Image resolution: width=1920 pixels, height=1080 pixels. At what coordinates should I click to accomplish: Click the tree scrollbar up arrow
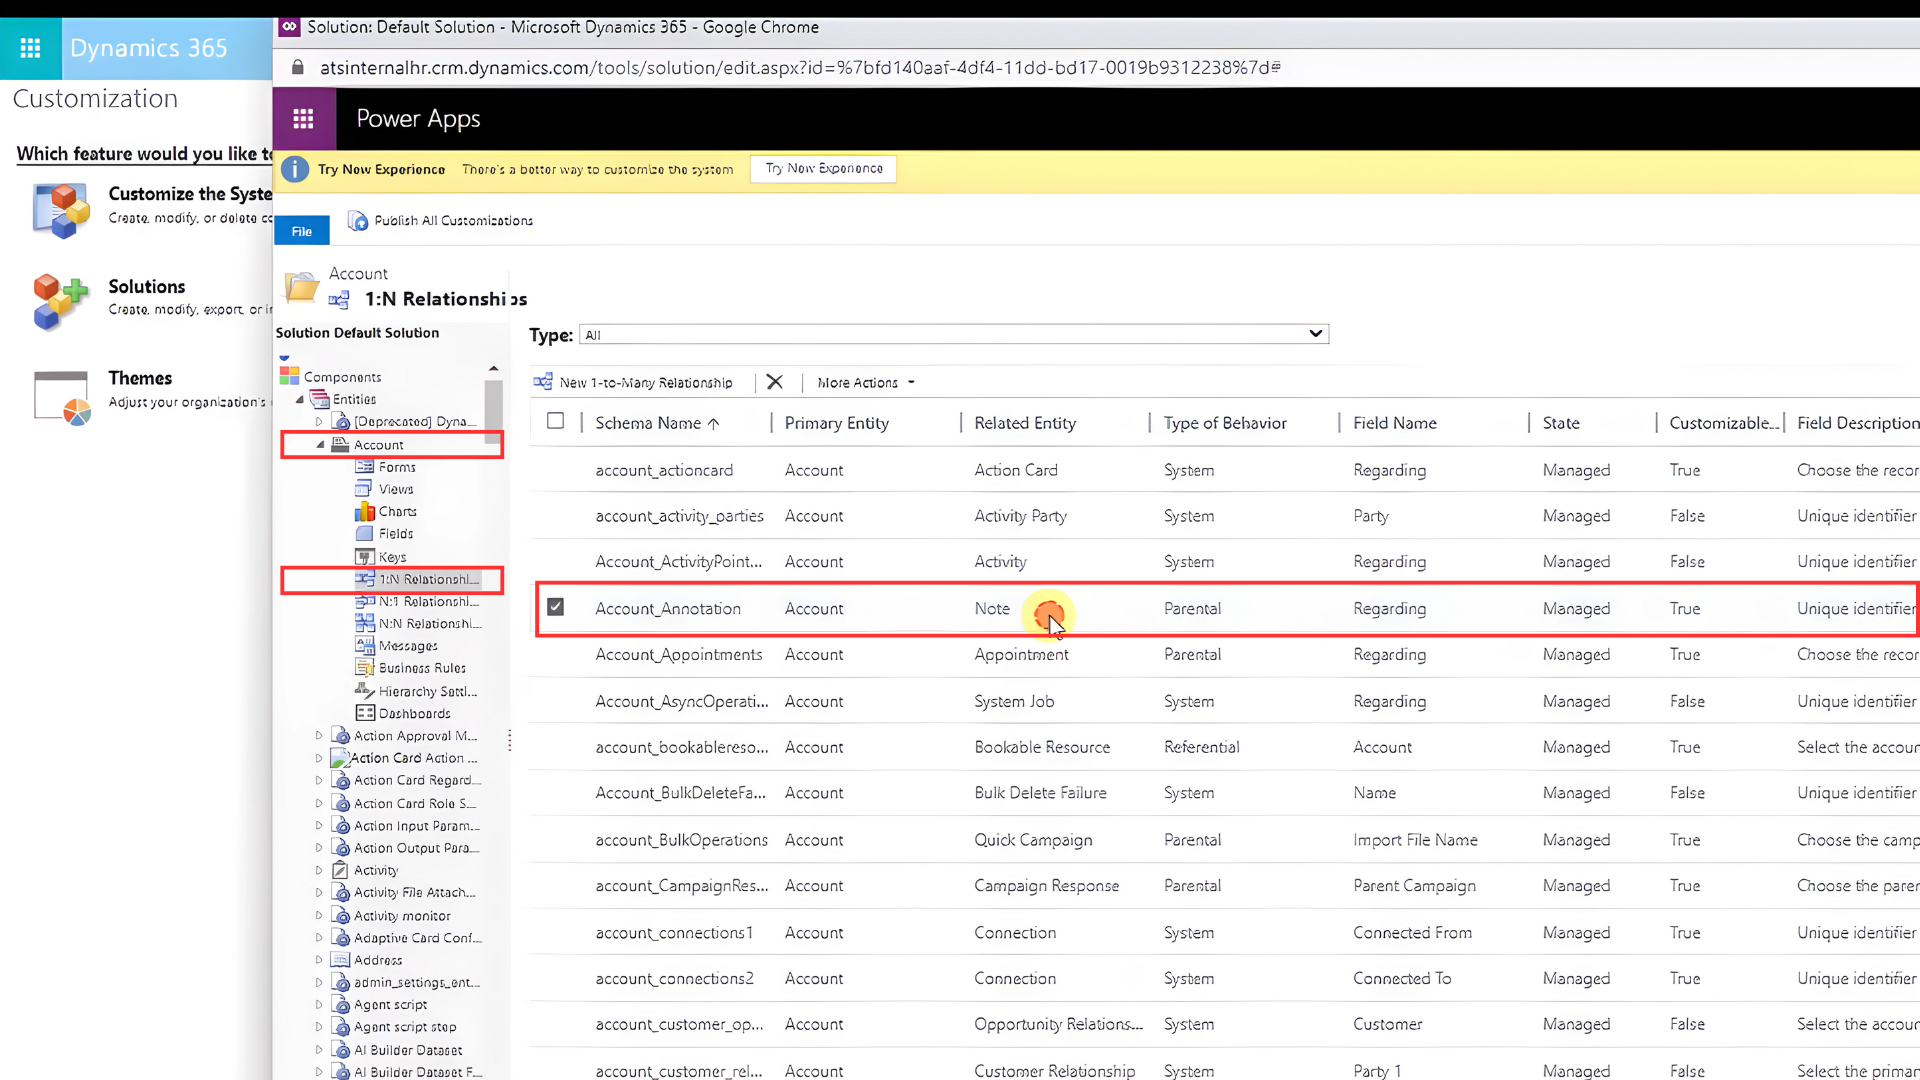(x=493, y=368)
